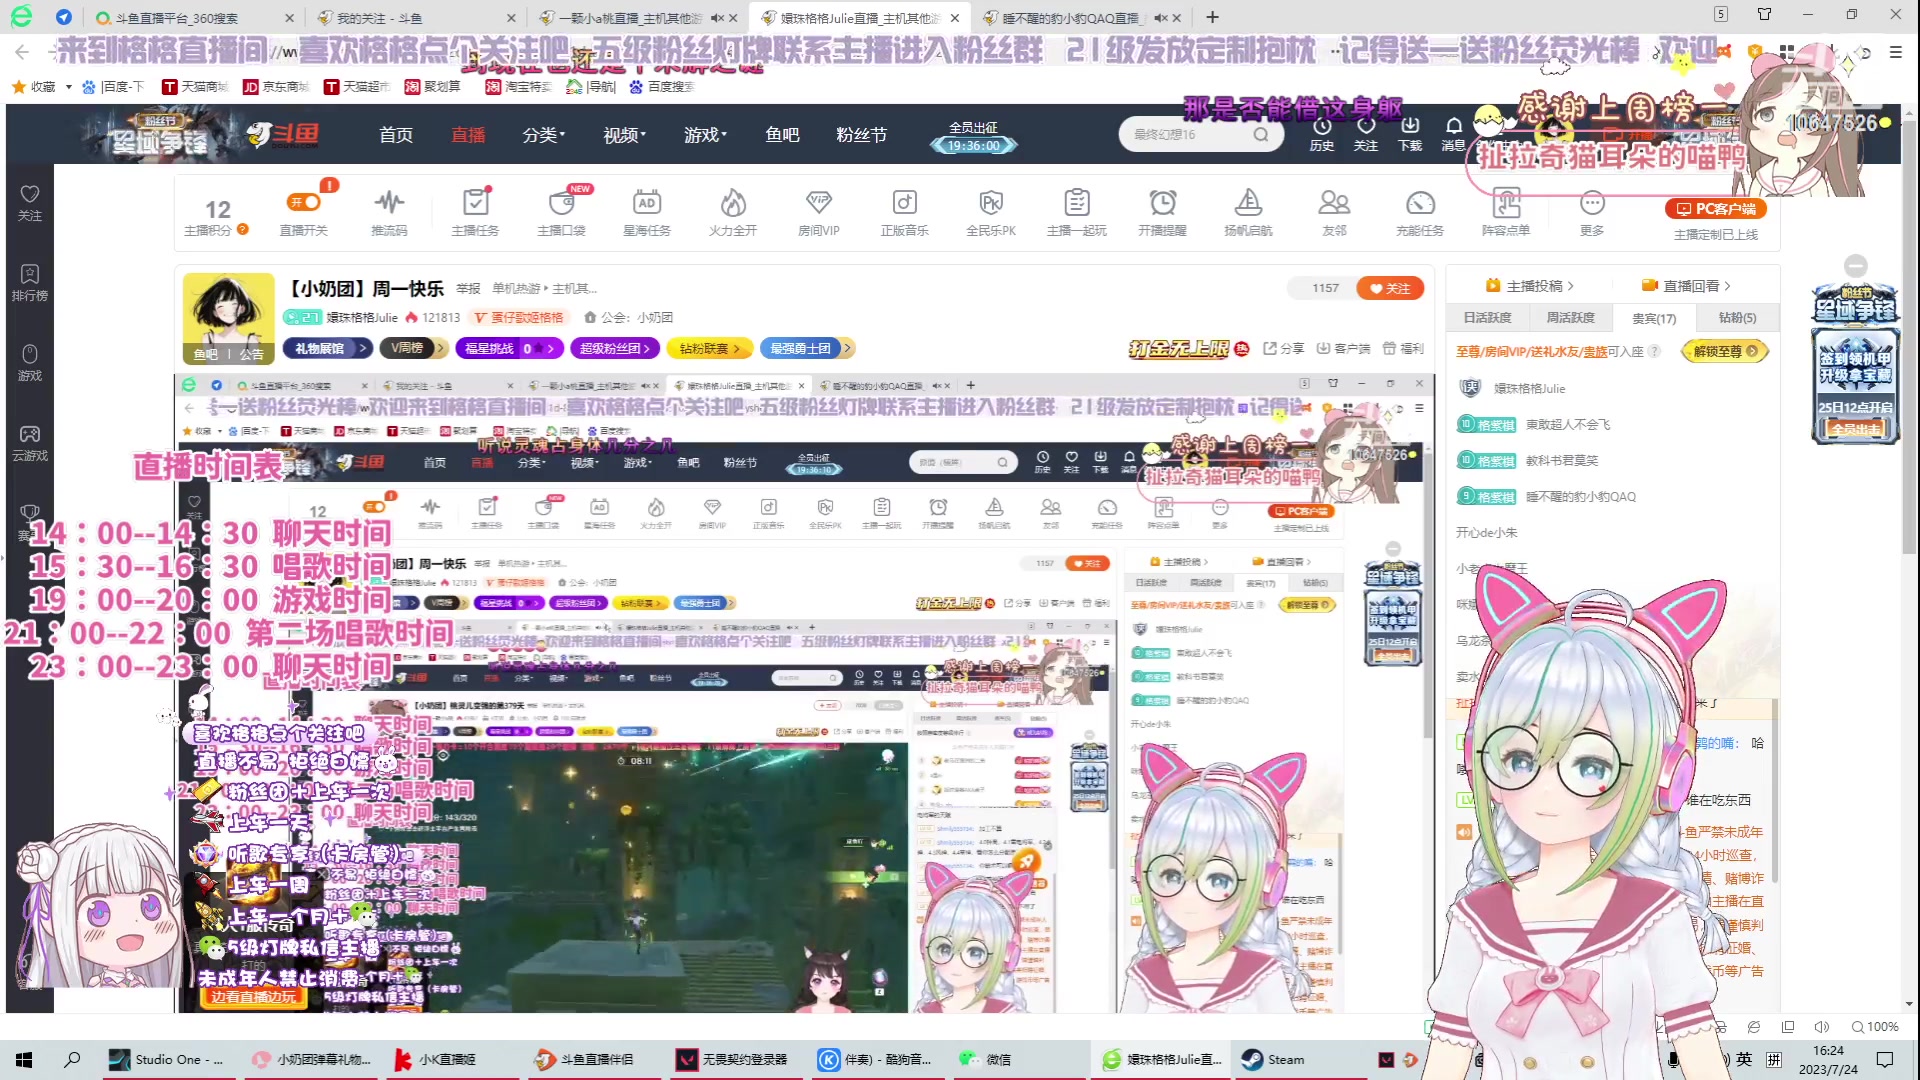Switch to the 周活跃度 tab
This screenshot has height=1080, width=1920.
click(x=1570, y=318)
